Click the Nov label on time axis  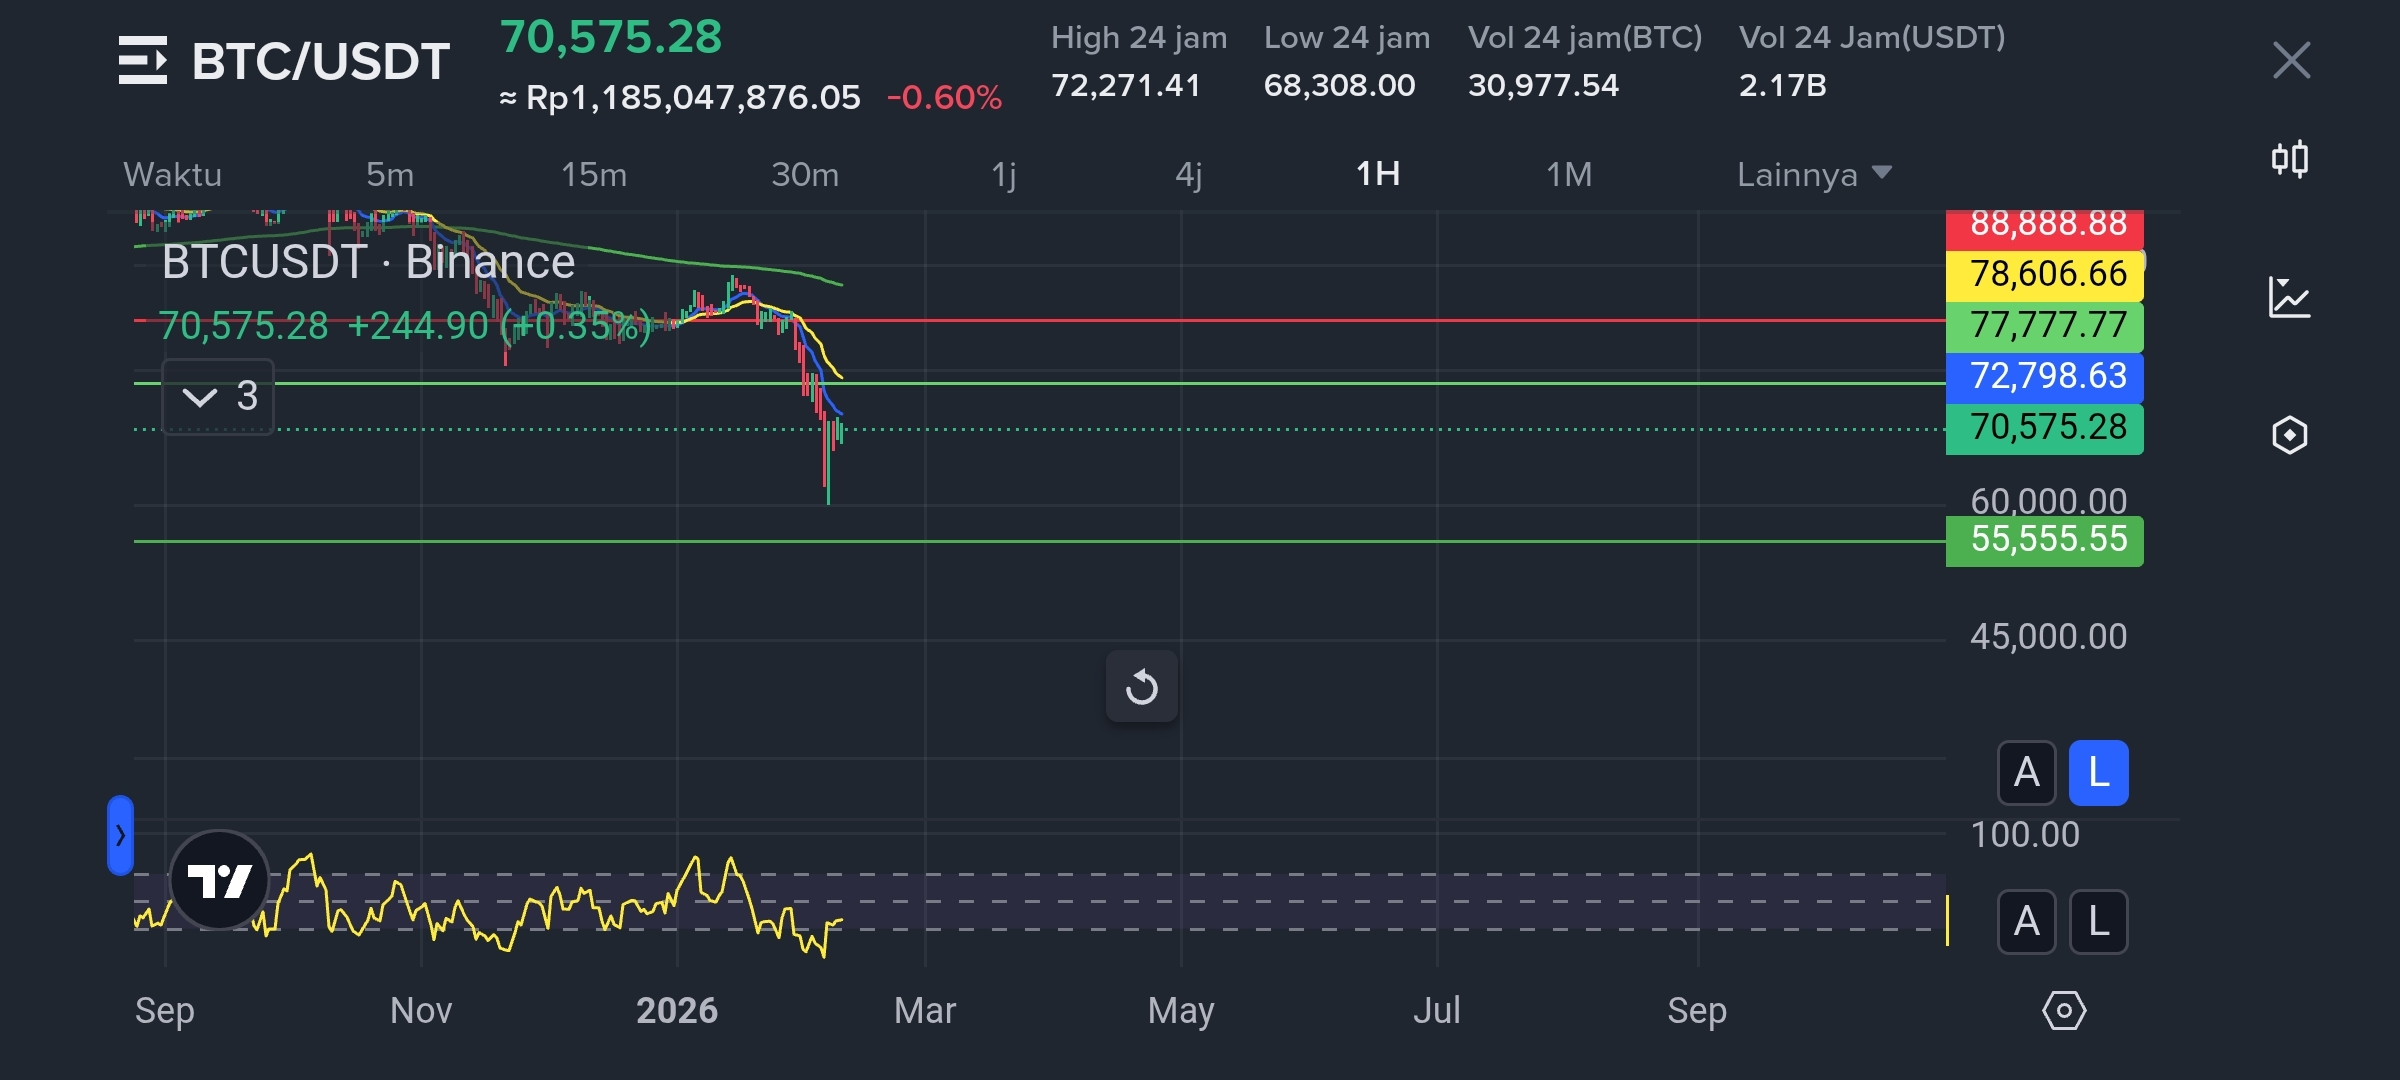tap(421, 1011)
